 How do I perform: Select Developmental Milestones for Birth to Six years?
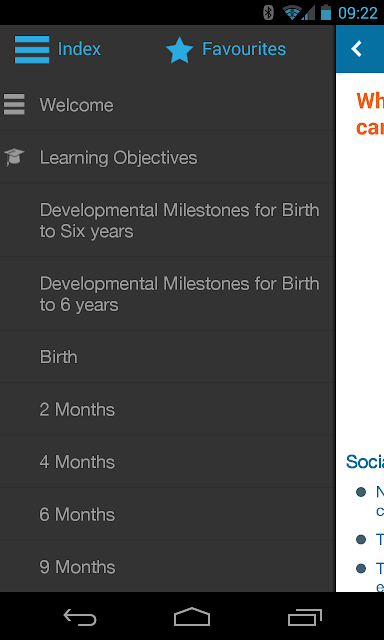click(167, 220)
